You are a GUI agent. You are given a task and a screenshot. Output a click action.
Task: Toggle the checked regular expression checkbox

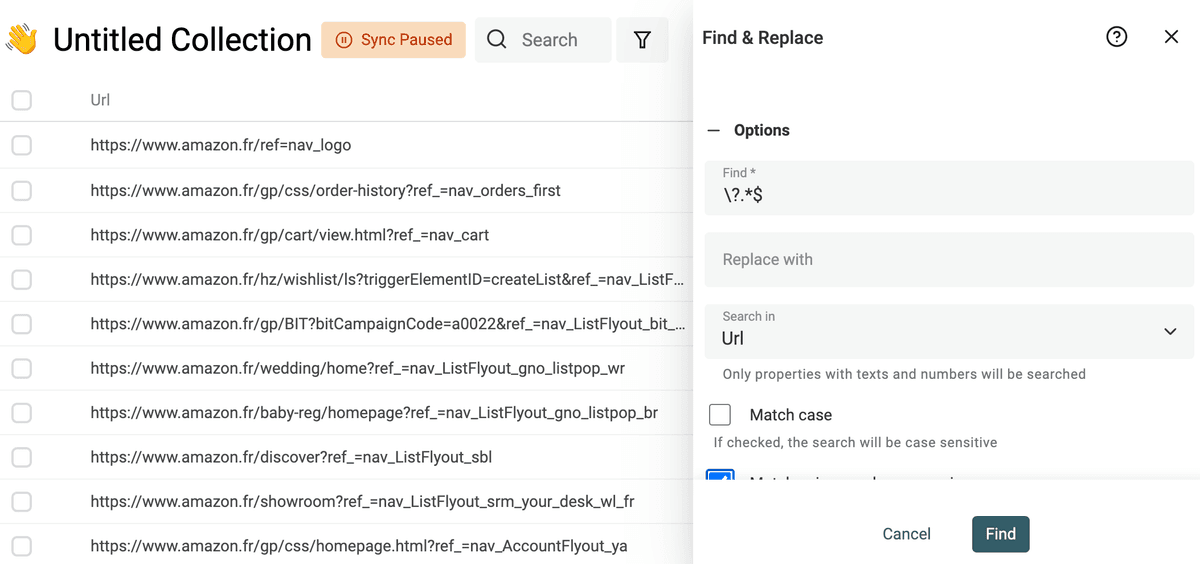tap(720, 476)
